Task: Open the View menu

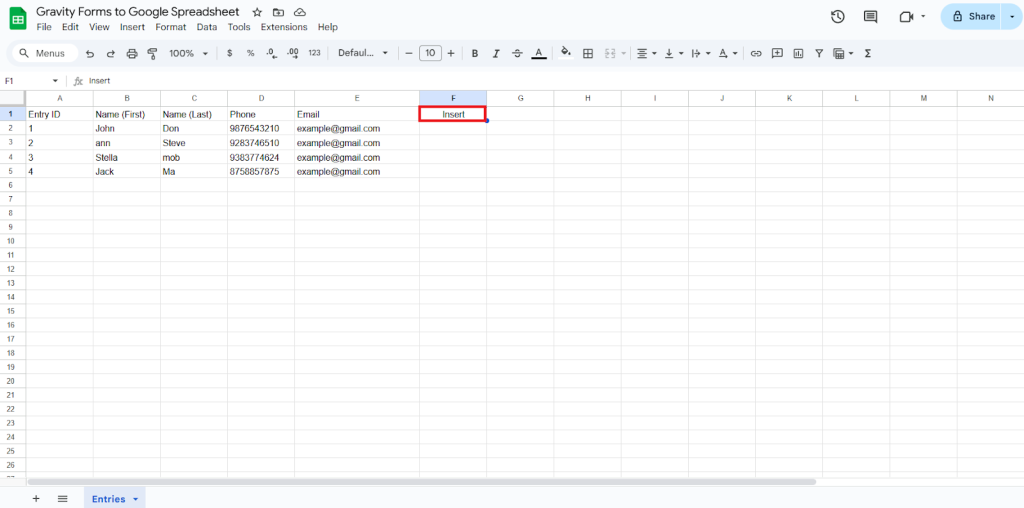Action: 99,27
